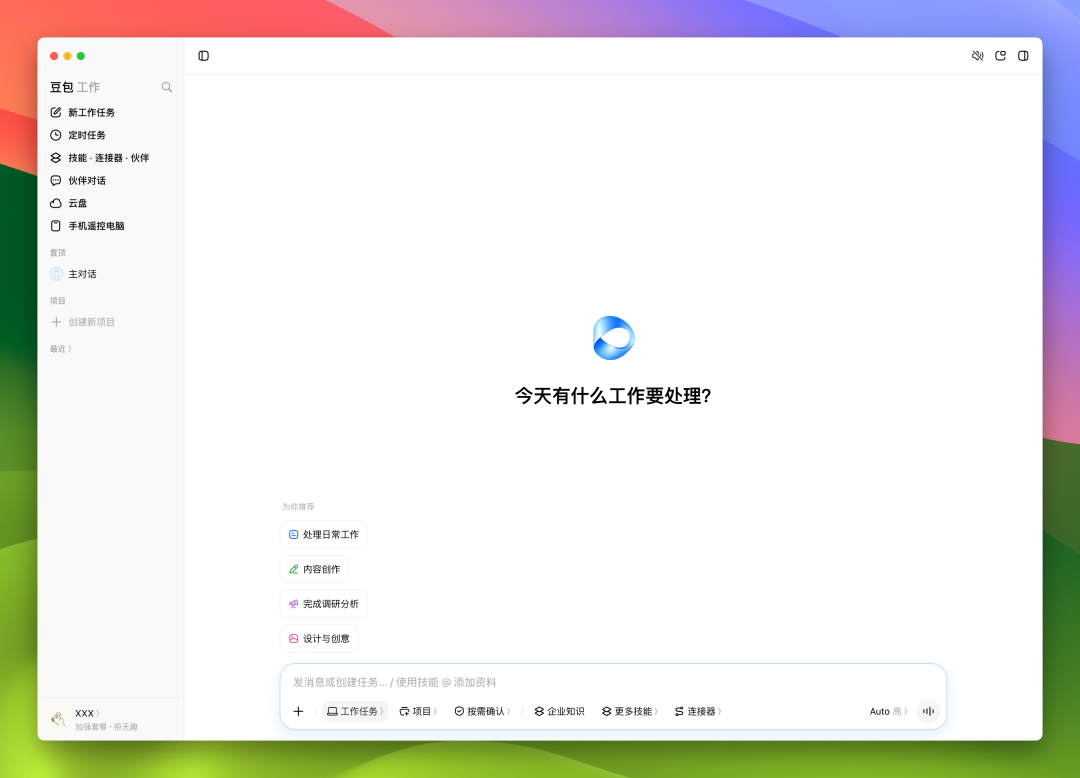Screen dimensions: 1080x778
Task: Click the blue Doubao logo
Action: pos(613,338)
